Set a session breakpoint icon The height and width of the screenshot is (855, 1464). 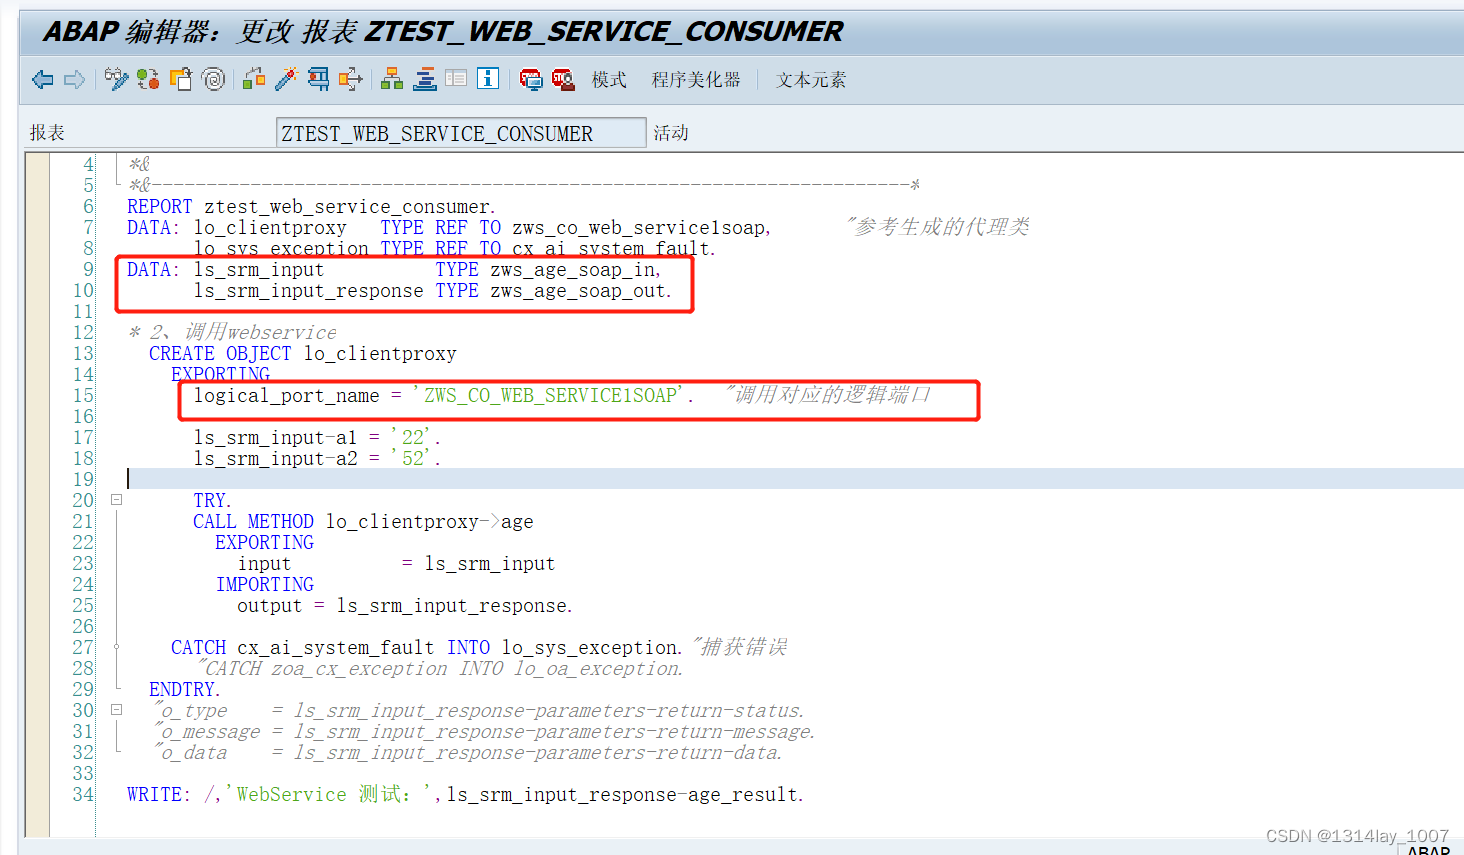click(531, 79)
